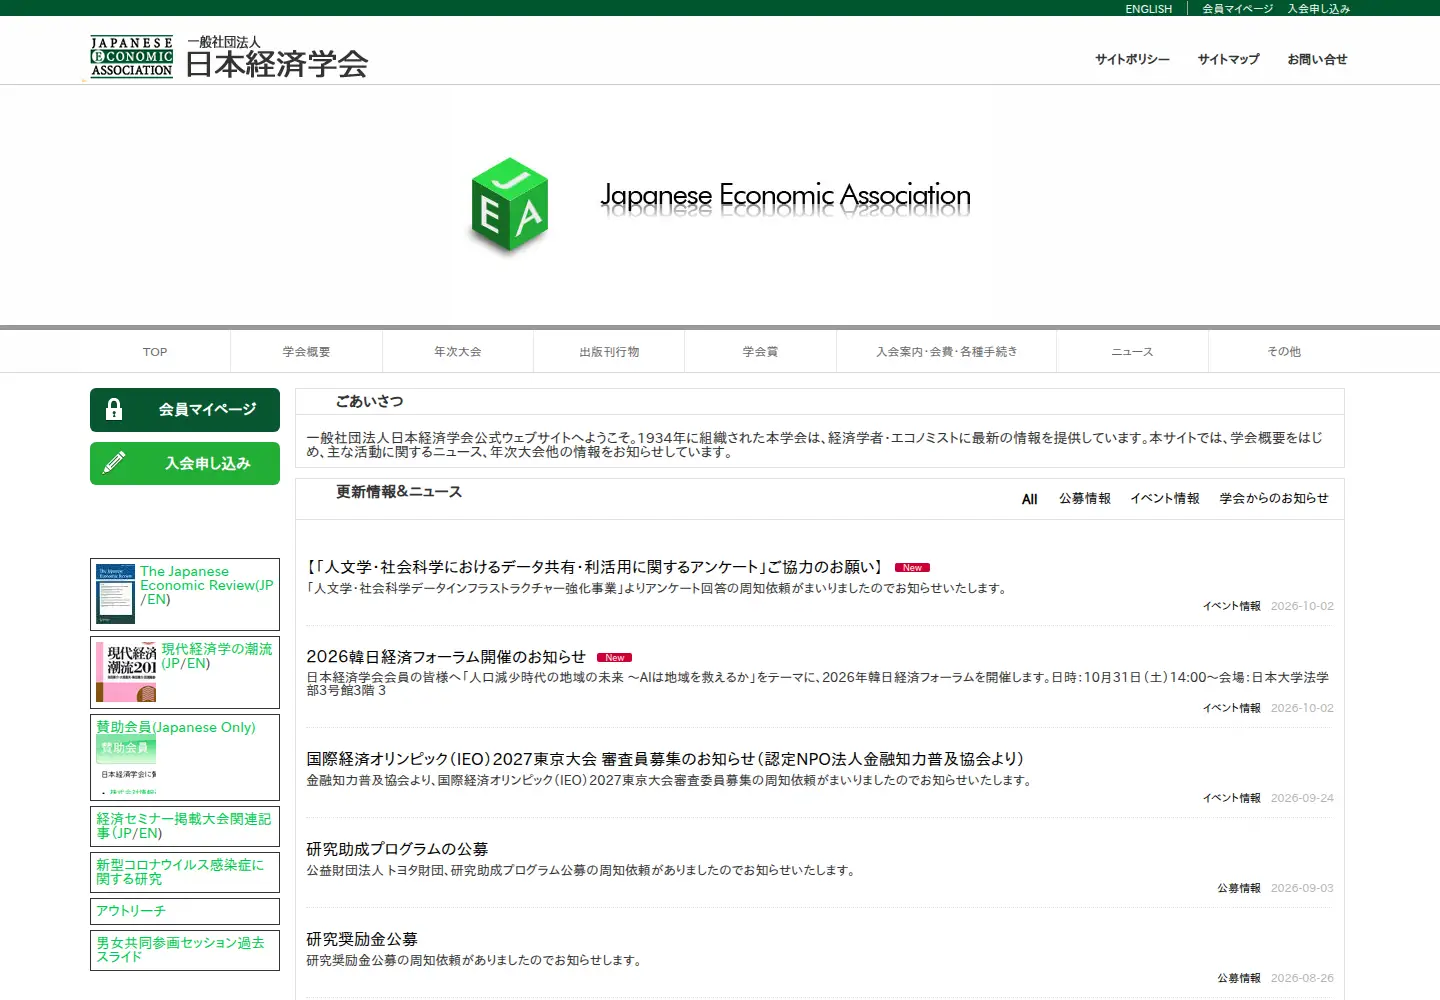Click the green 会員マイページ sidebar button
The image size is (1440, 1000).
185,410
